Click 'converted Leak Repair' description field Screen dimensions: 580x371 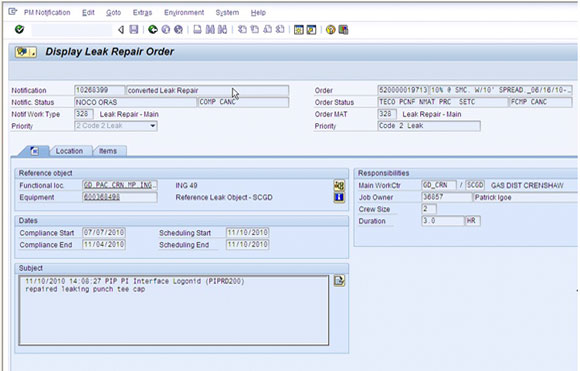click(207, 90)
